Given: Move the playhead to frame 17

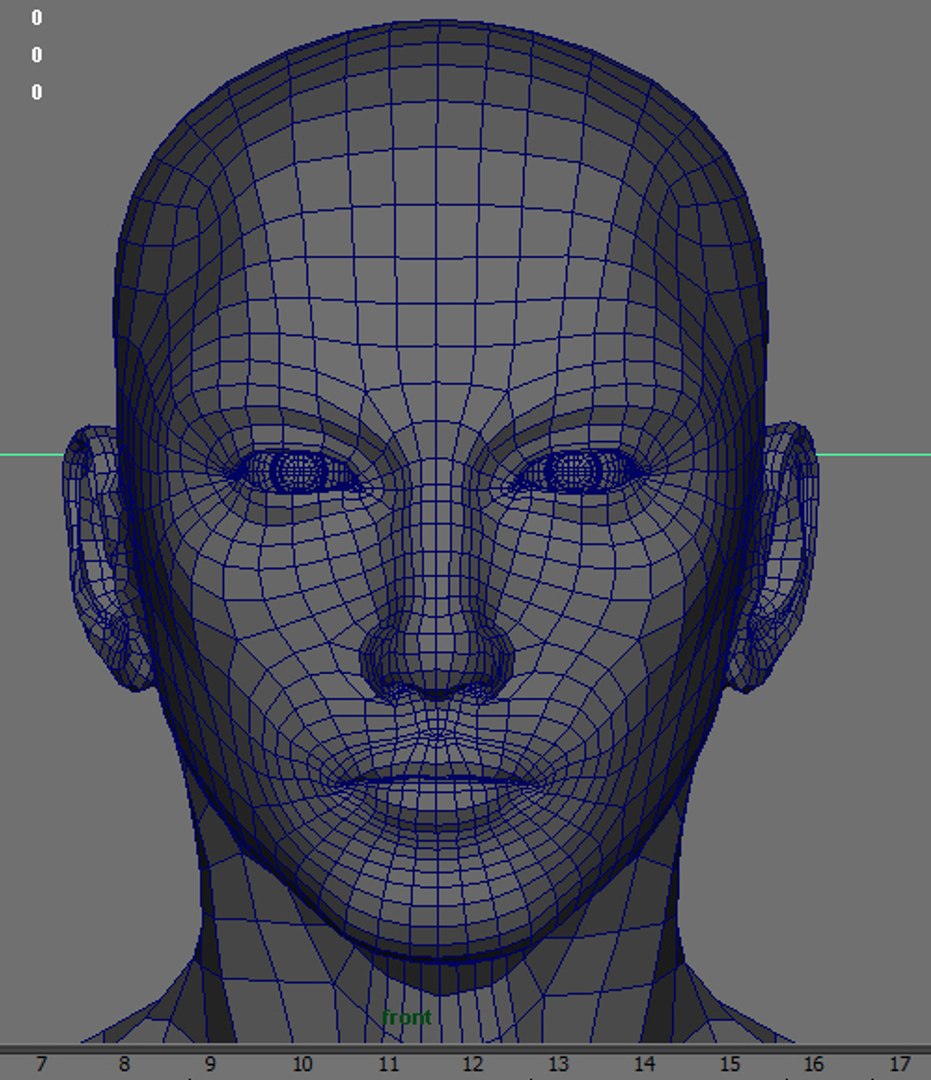Looking at the screenshot, I should point(899,1064).
